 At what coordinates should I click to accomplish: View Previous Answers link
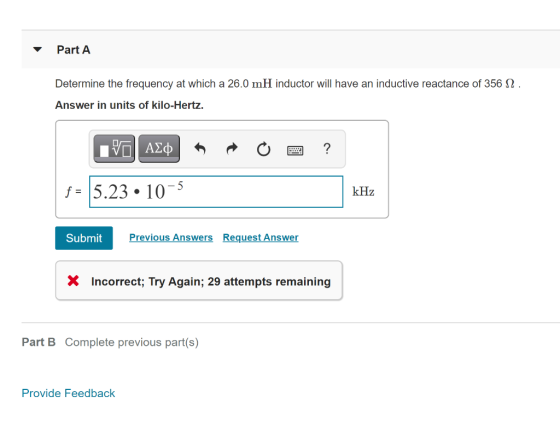pos(171,238)
